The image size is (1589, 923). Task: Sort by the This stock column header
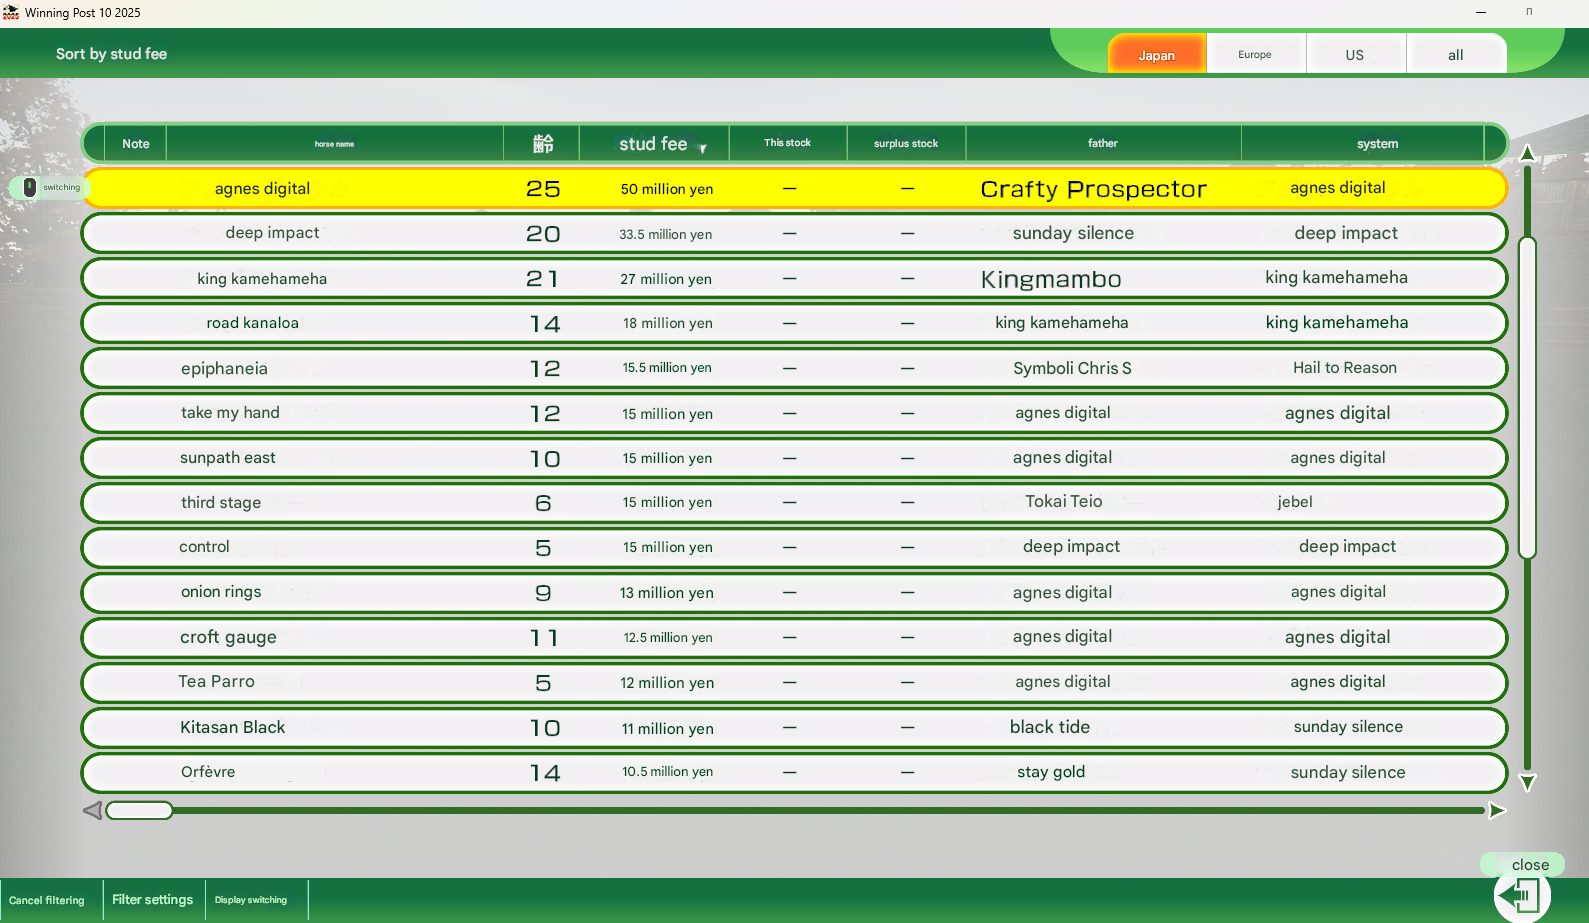pyautogui.click(x=788, y=143)
